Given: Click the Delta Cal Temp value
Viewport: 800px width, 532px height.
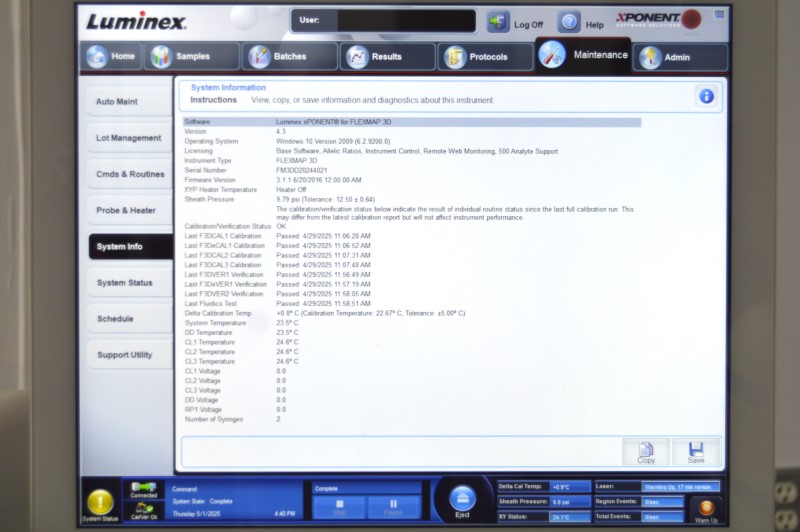Looking at the screenshot, I should click(x=570, y=487).
